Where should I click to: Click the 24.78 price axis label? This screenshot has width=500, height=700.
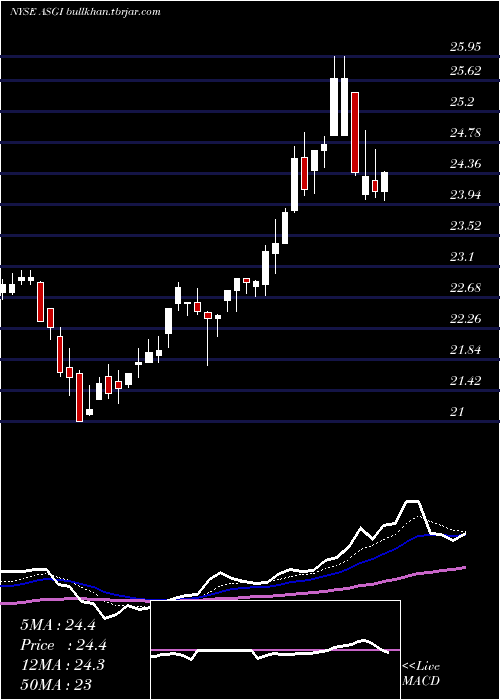point(466,133)
